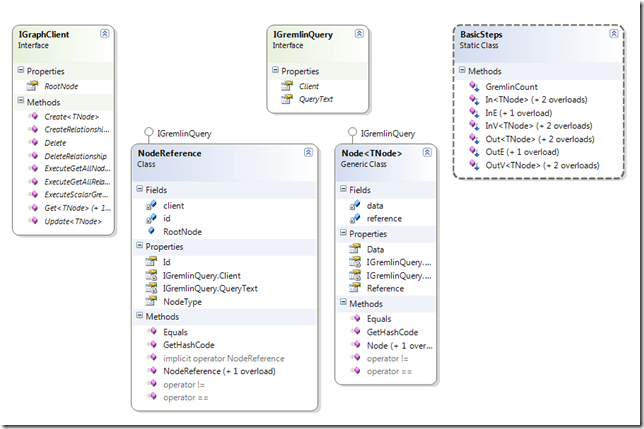The image size is (644, 429).
Task: Click the GetHashCode method icon in Node<TNode>
Action: pos(354,331)
